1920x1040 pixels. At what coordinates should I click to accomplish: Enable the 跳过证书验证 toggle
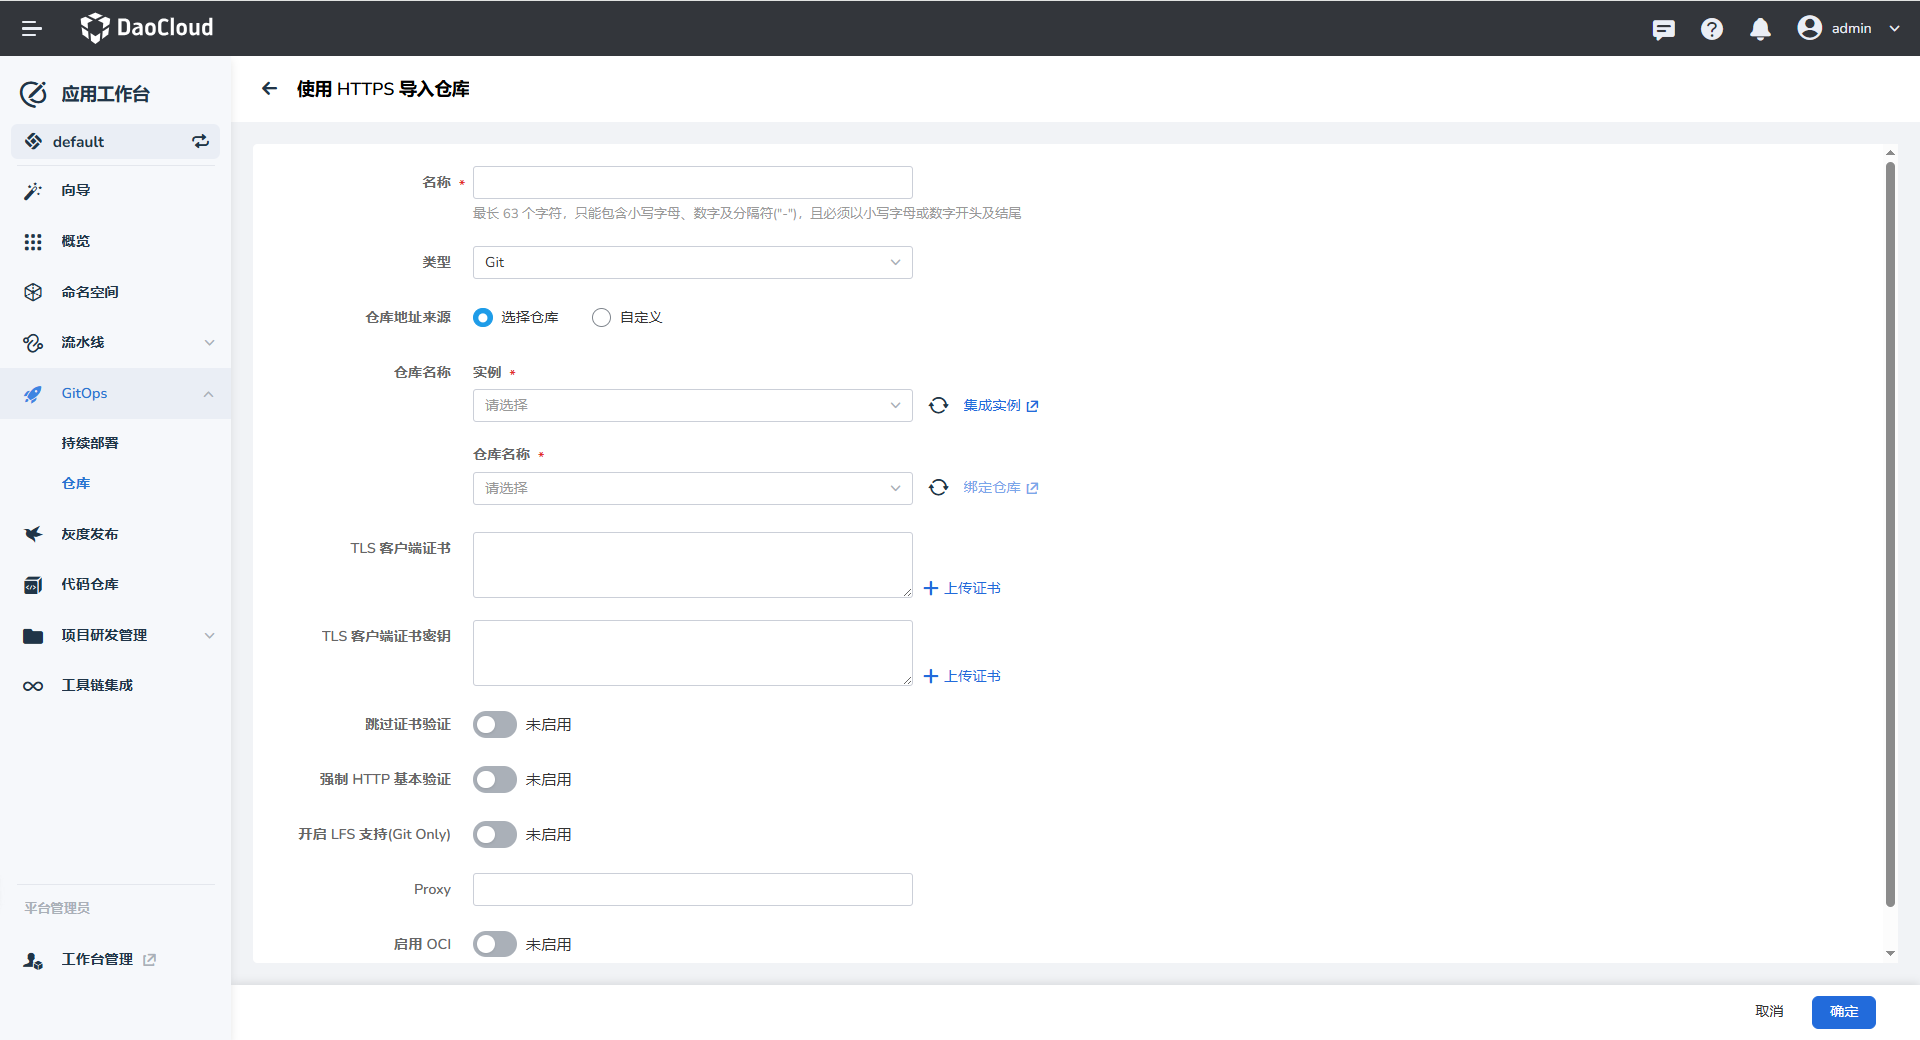point(495,724)
